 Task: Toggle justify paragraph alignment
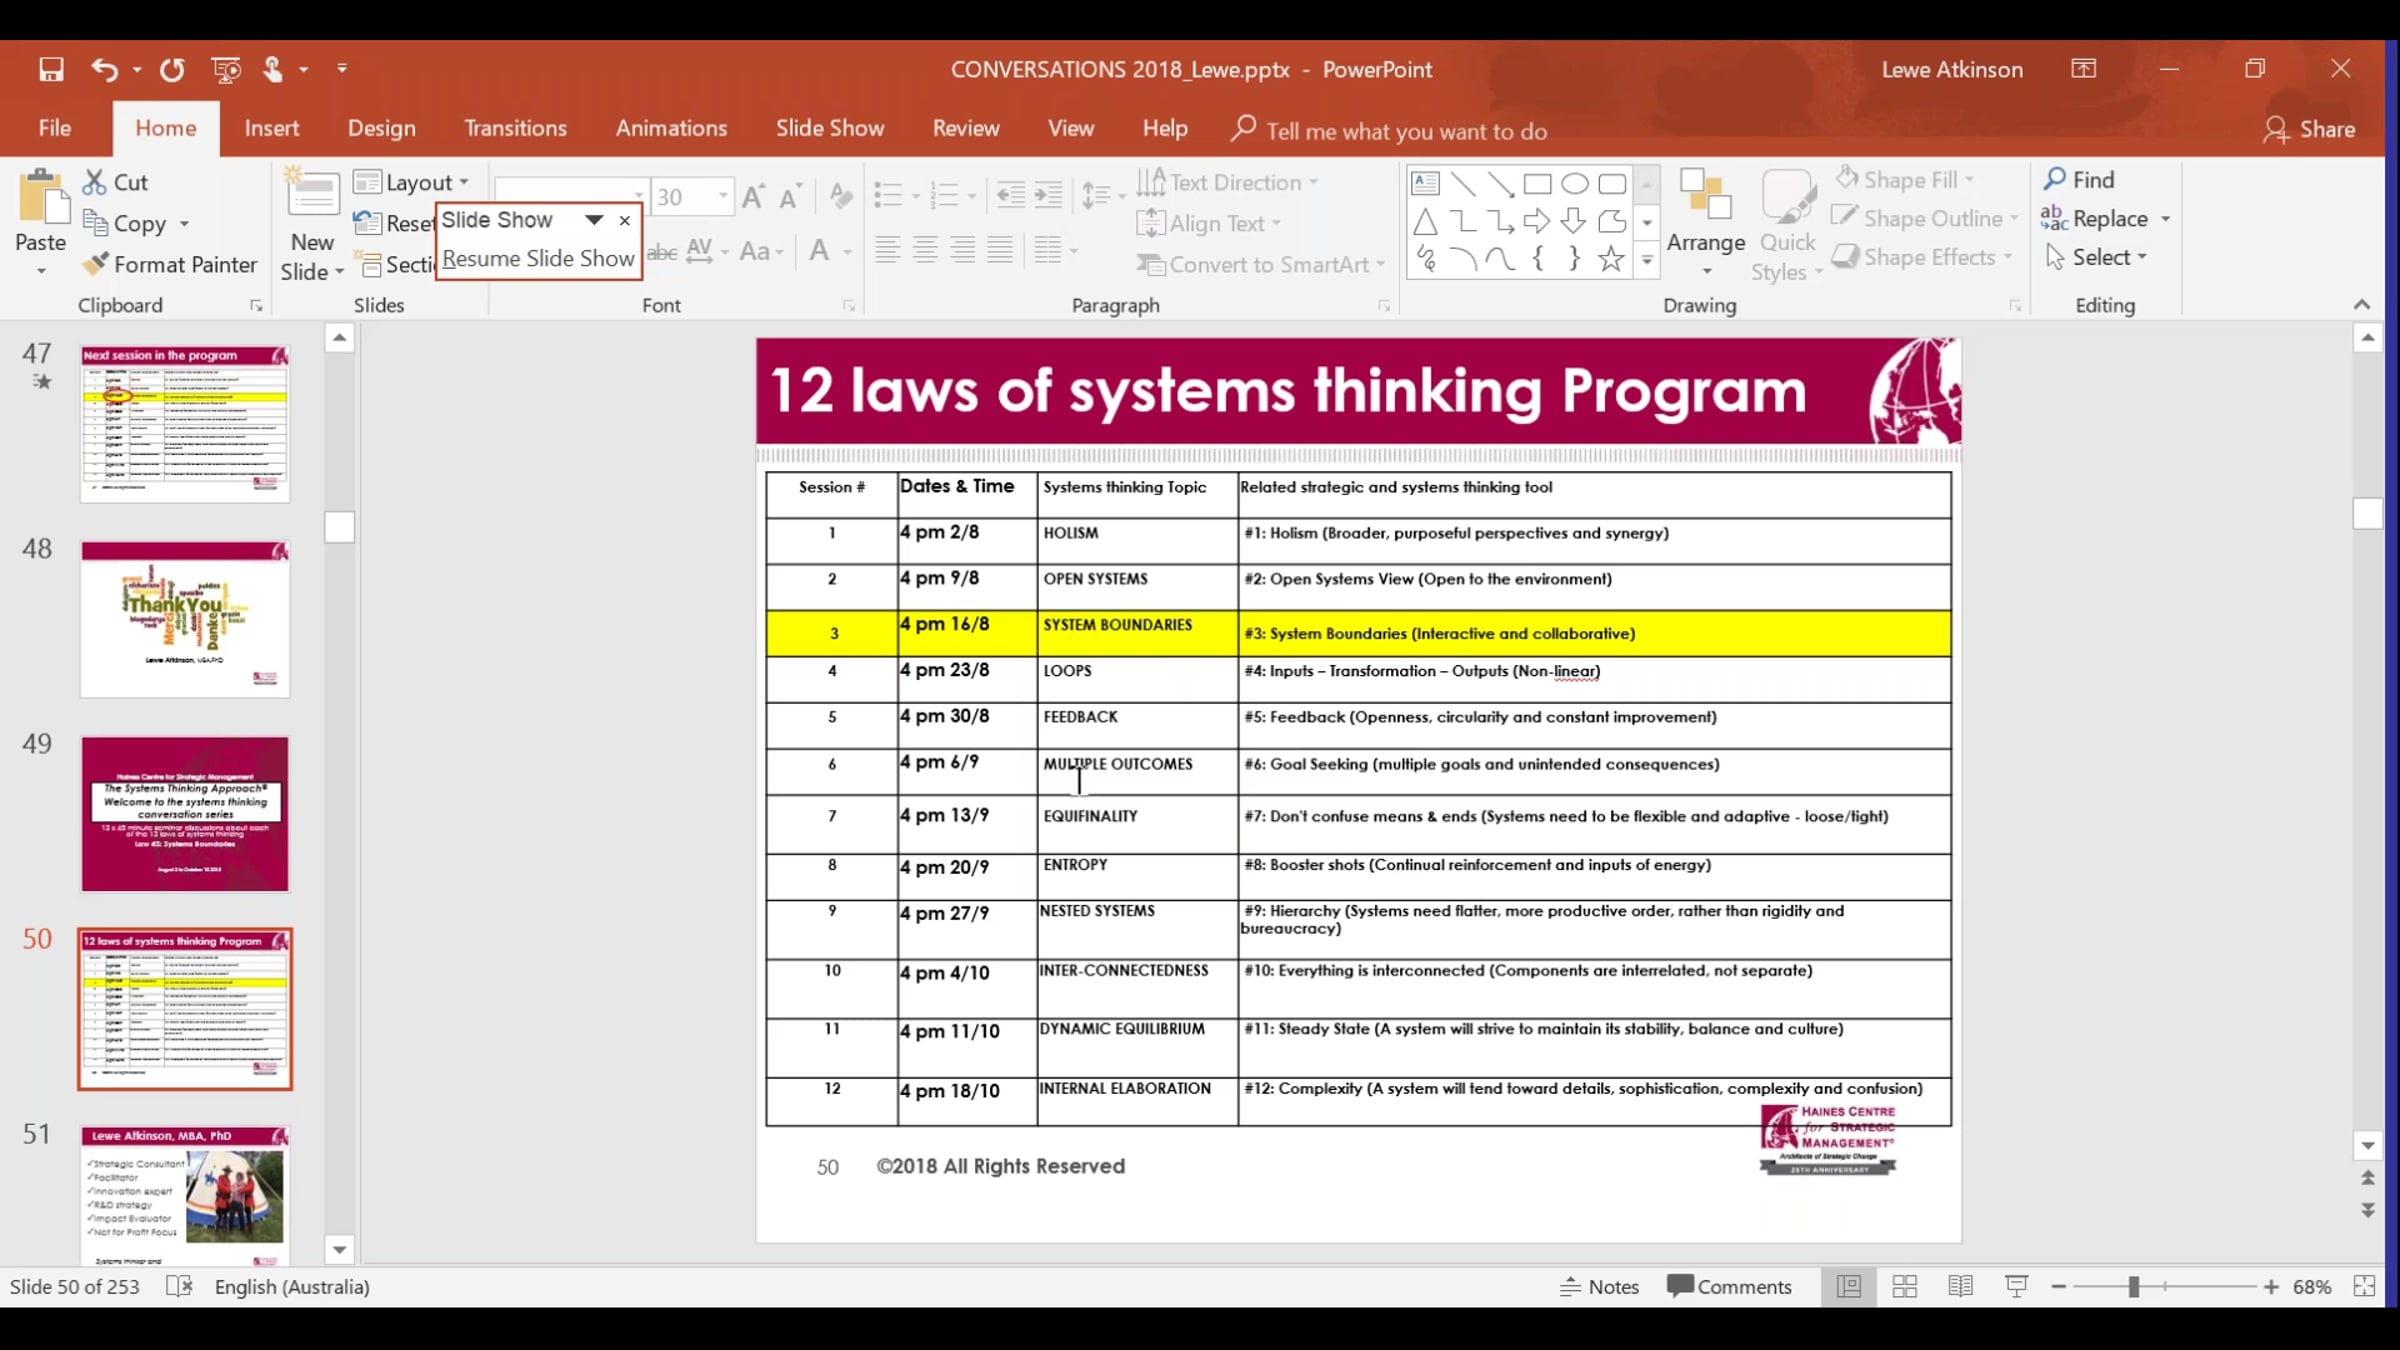1000,249
